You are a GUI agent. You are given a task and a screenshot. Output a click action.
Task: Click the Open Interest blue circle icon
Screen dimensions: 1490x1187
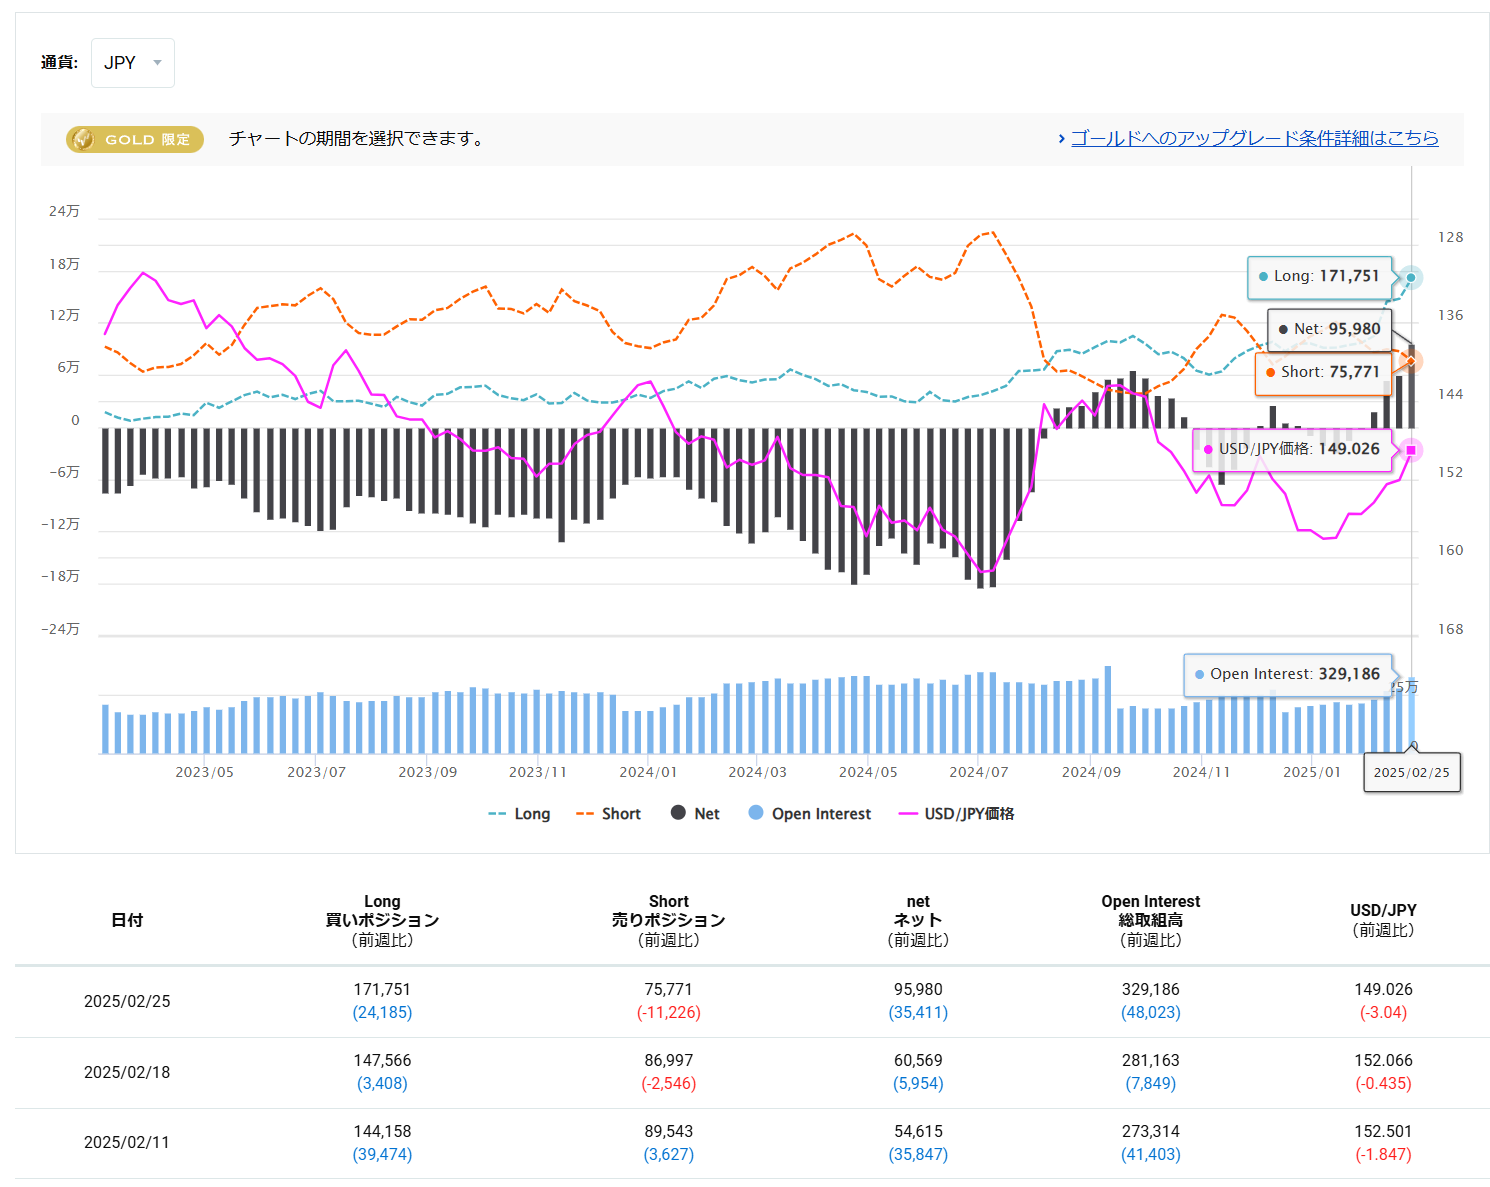tap(756, 813)
